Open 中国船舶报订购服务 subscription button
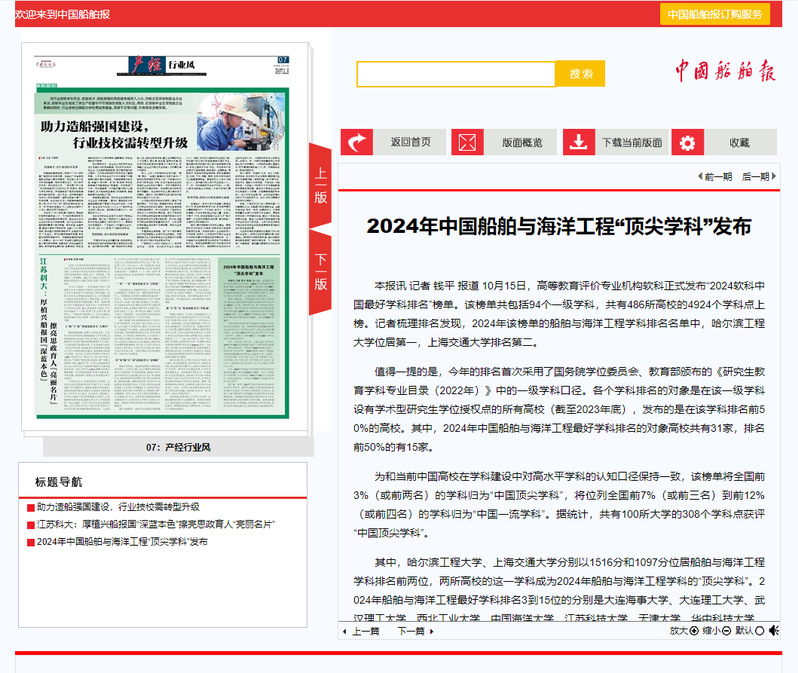 click(x=714, y=14)
